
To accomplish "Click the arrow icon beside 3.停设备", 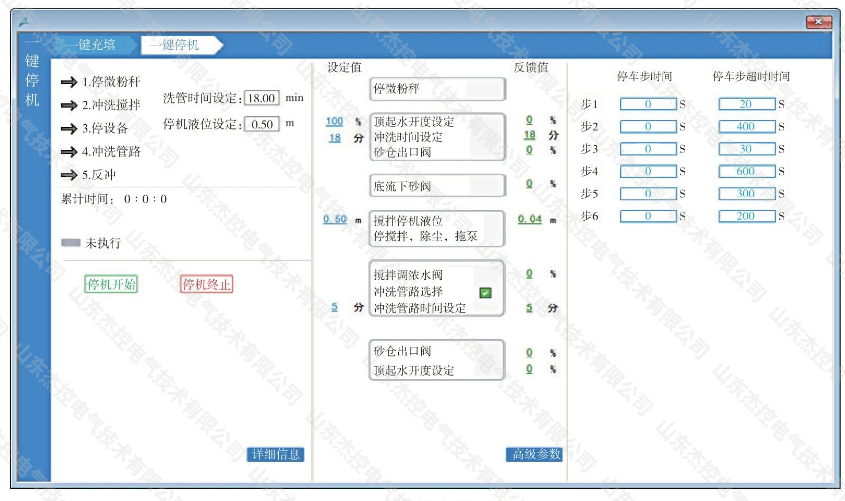I will coord(69,128).
